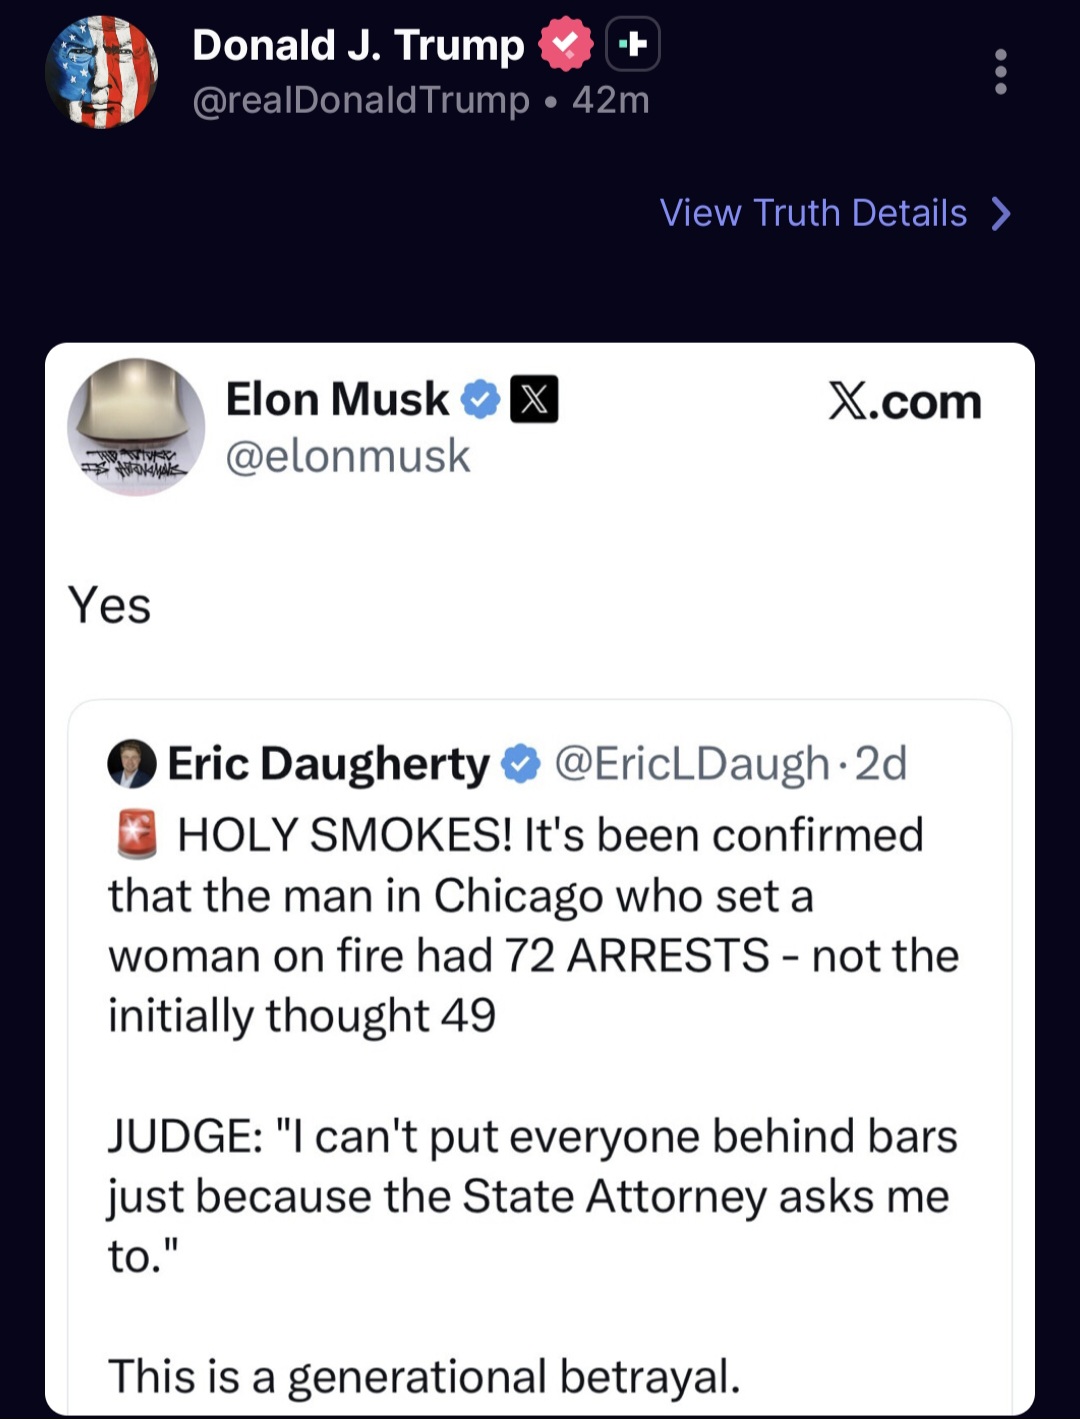The image size is (1080, 1419).
Task: Open the quoted Eric Daugherty tweet card
Action: pyautogui.click(x=540, y=1050)
